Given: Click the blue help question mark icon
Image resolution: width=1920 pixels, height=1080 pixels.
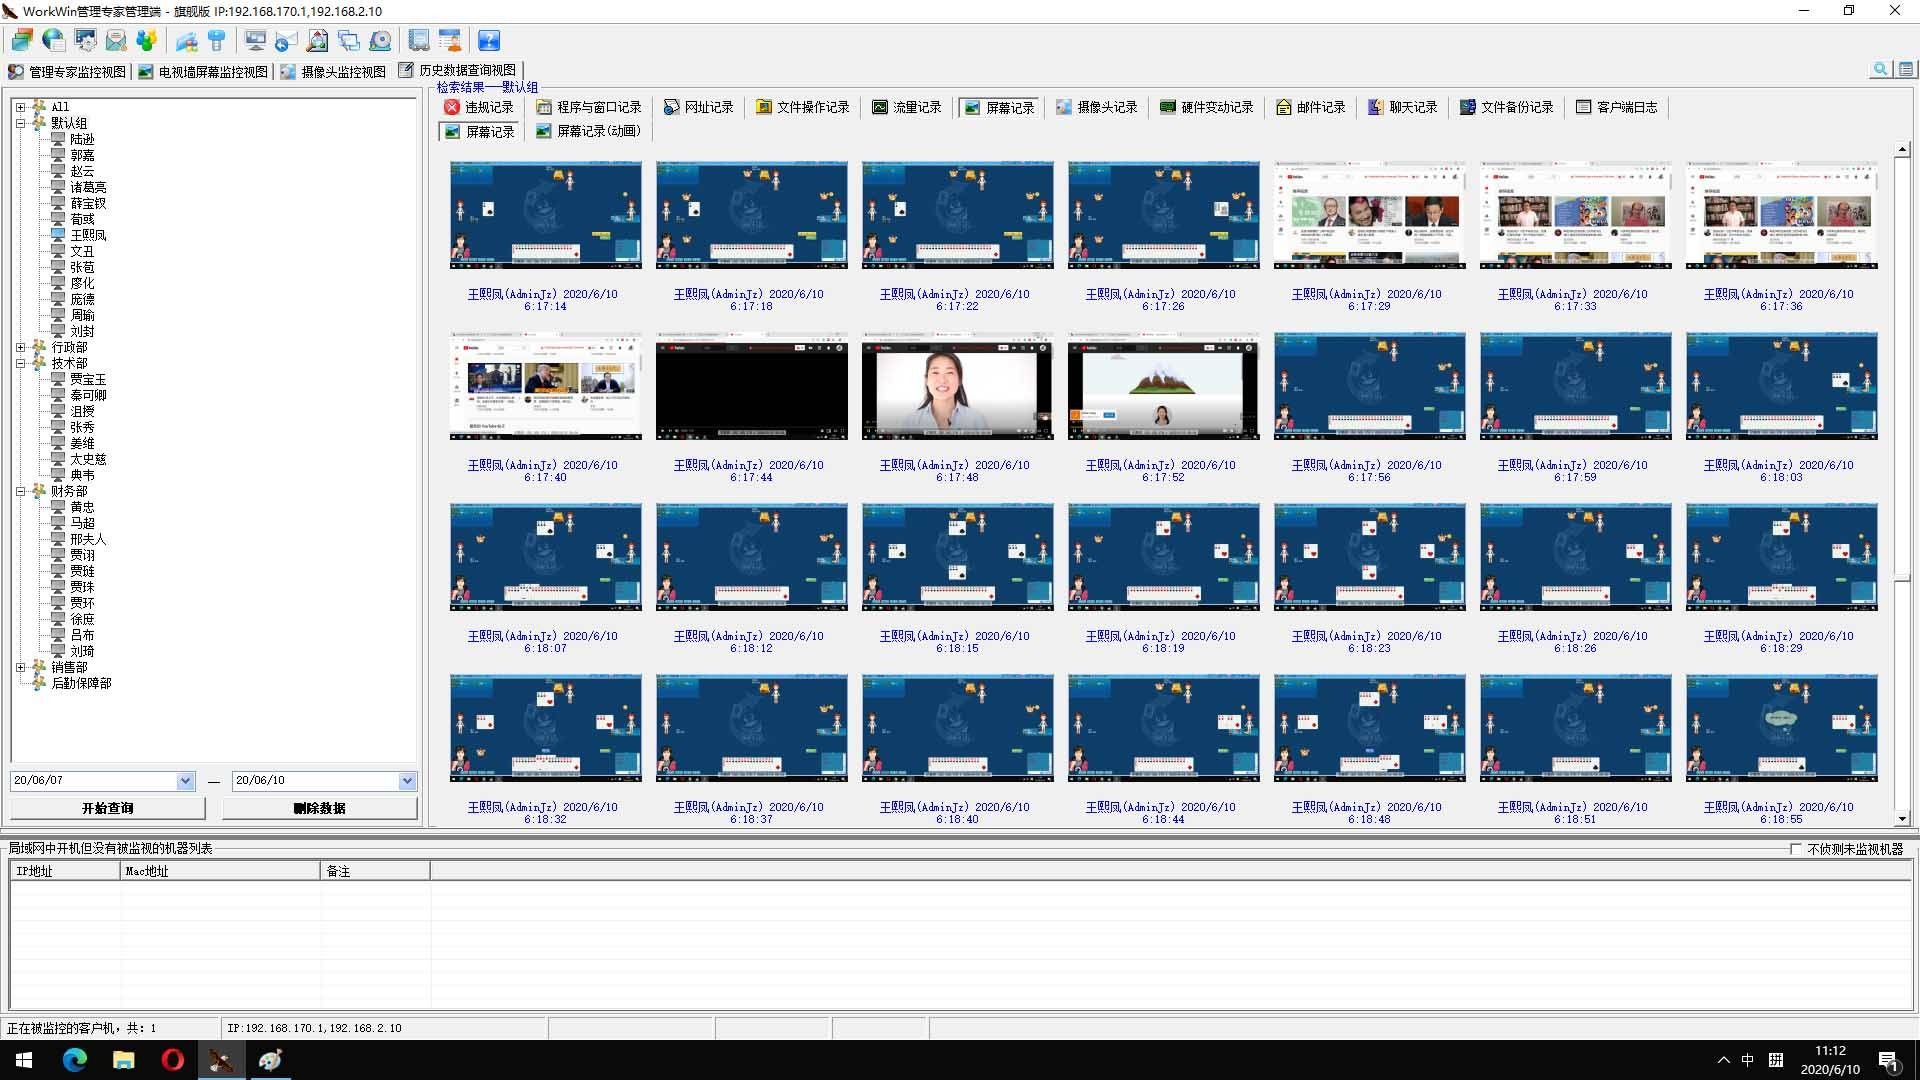Looking at the screenshot, I should coord(489,40).
